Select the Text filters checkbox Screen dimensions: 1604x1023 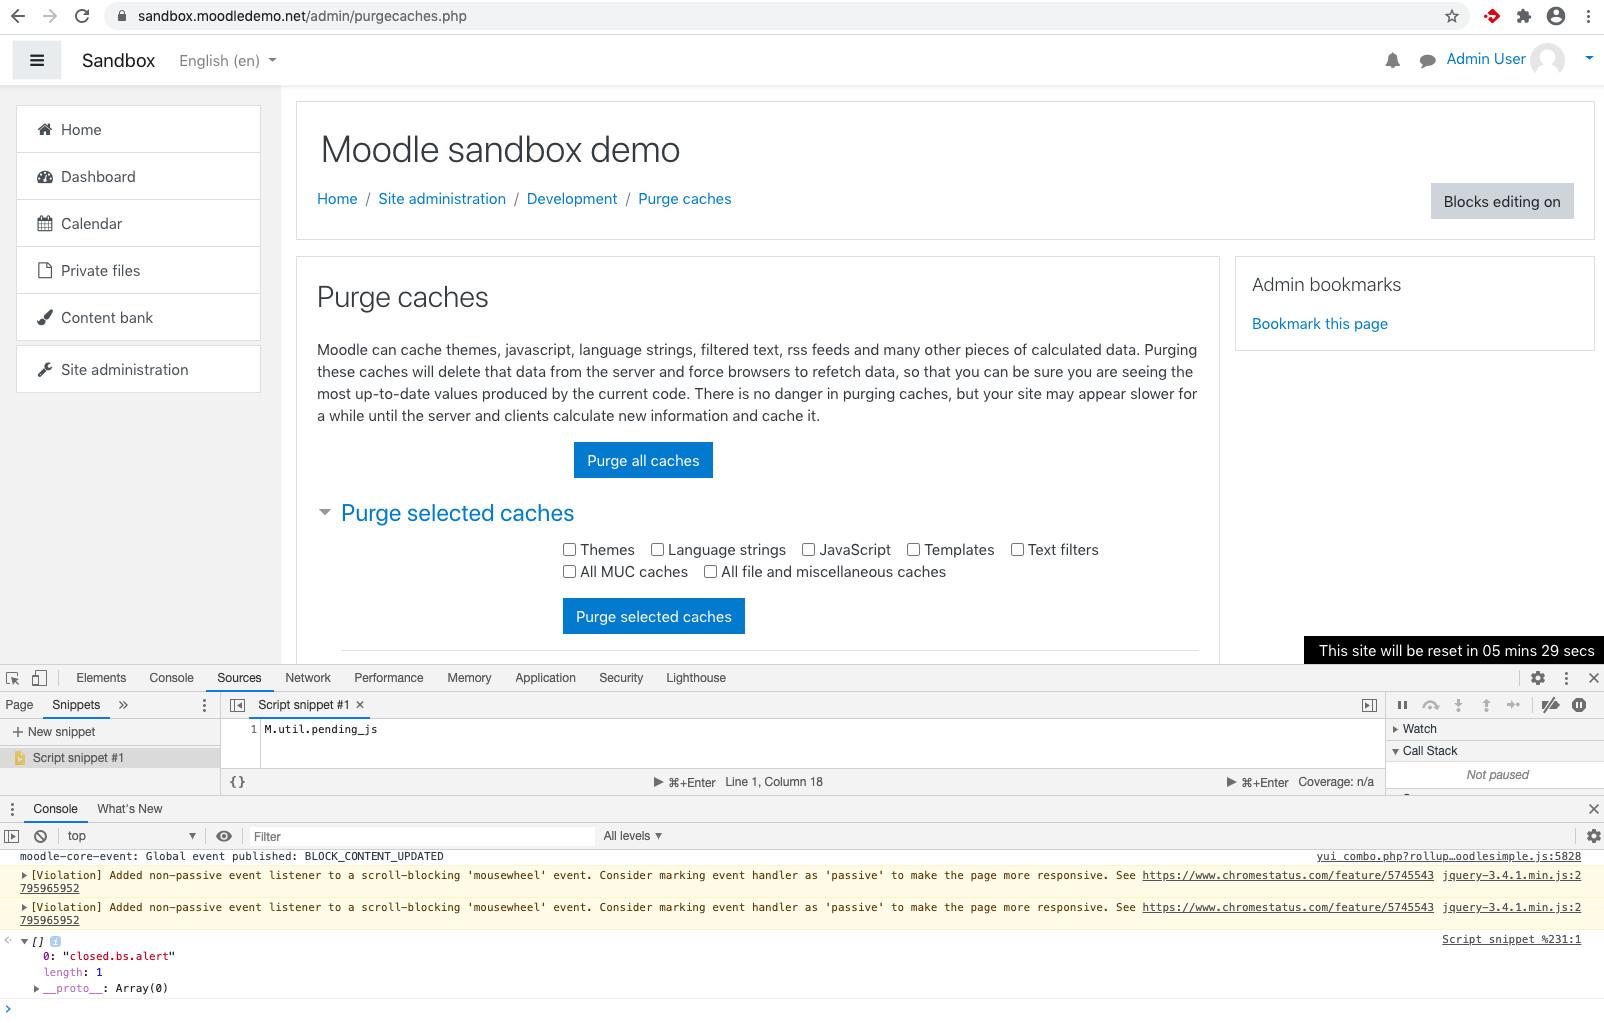(1017, 550)
